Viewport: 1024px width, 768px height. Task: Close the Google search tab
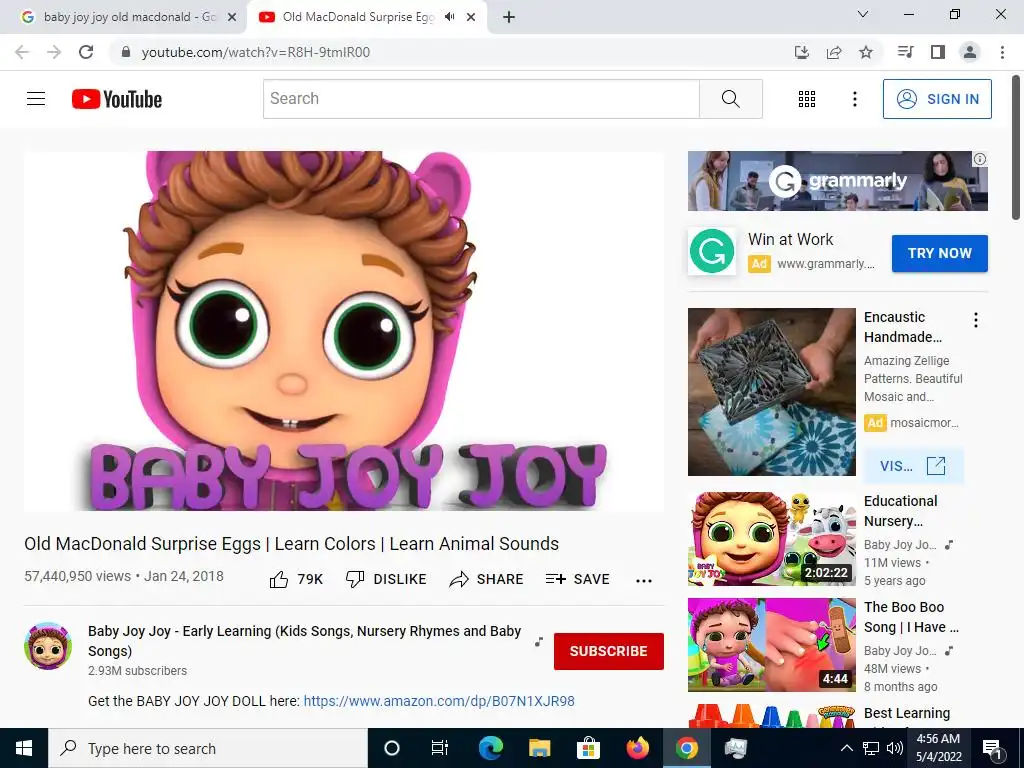click(232, 18)
